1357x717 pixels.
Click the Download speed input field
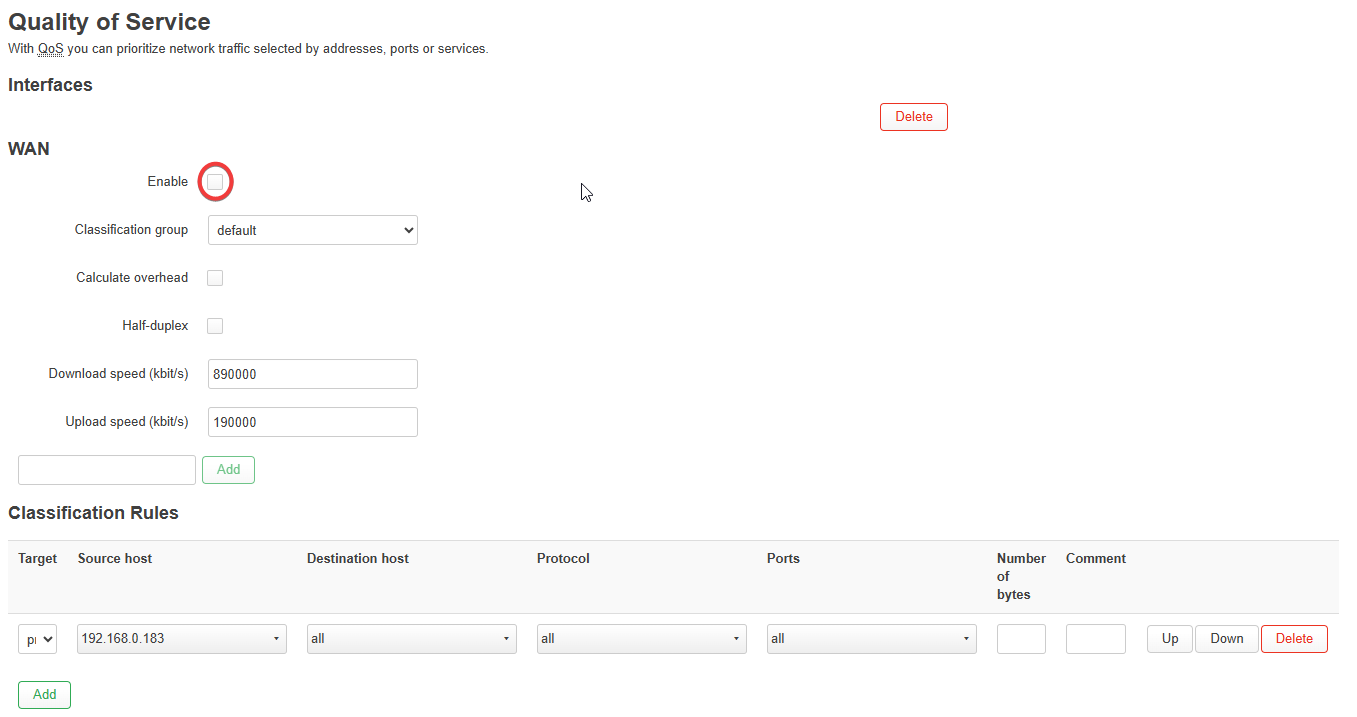tap(312, 374)
